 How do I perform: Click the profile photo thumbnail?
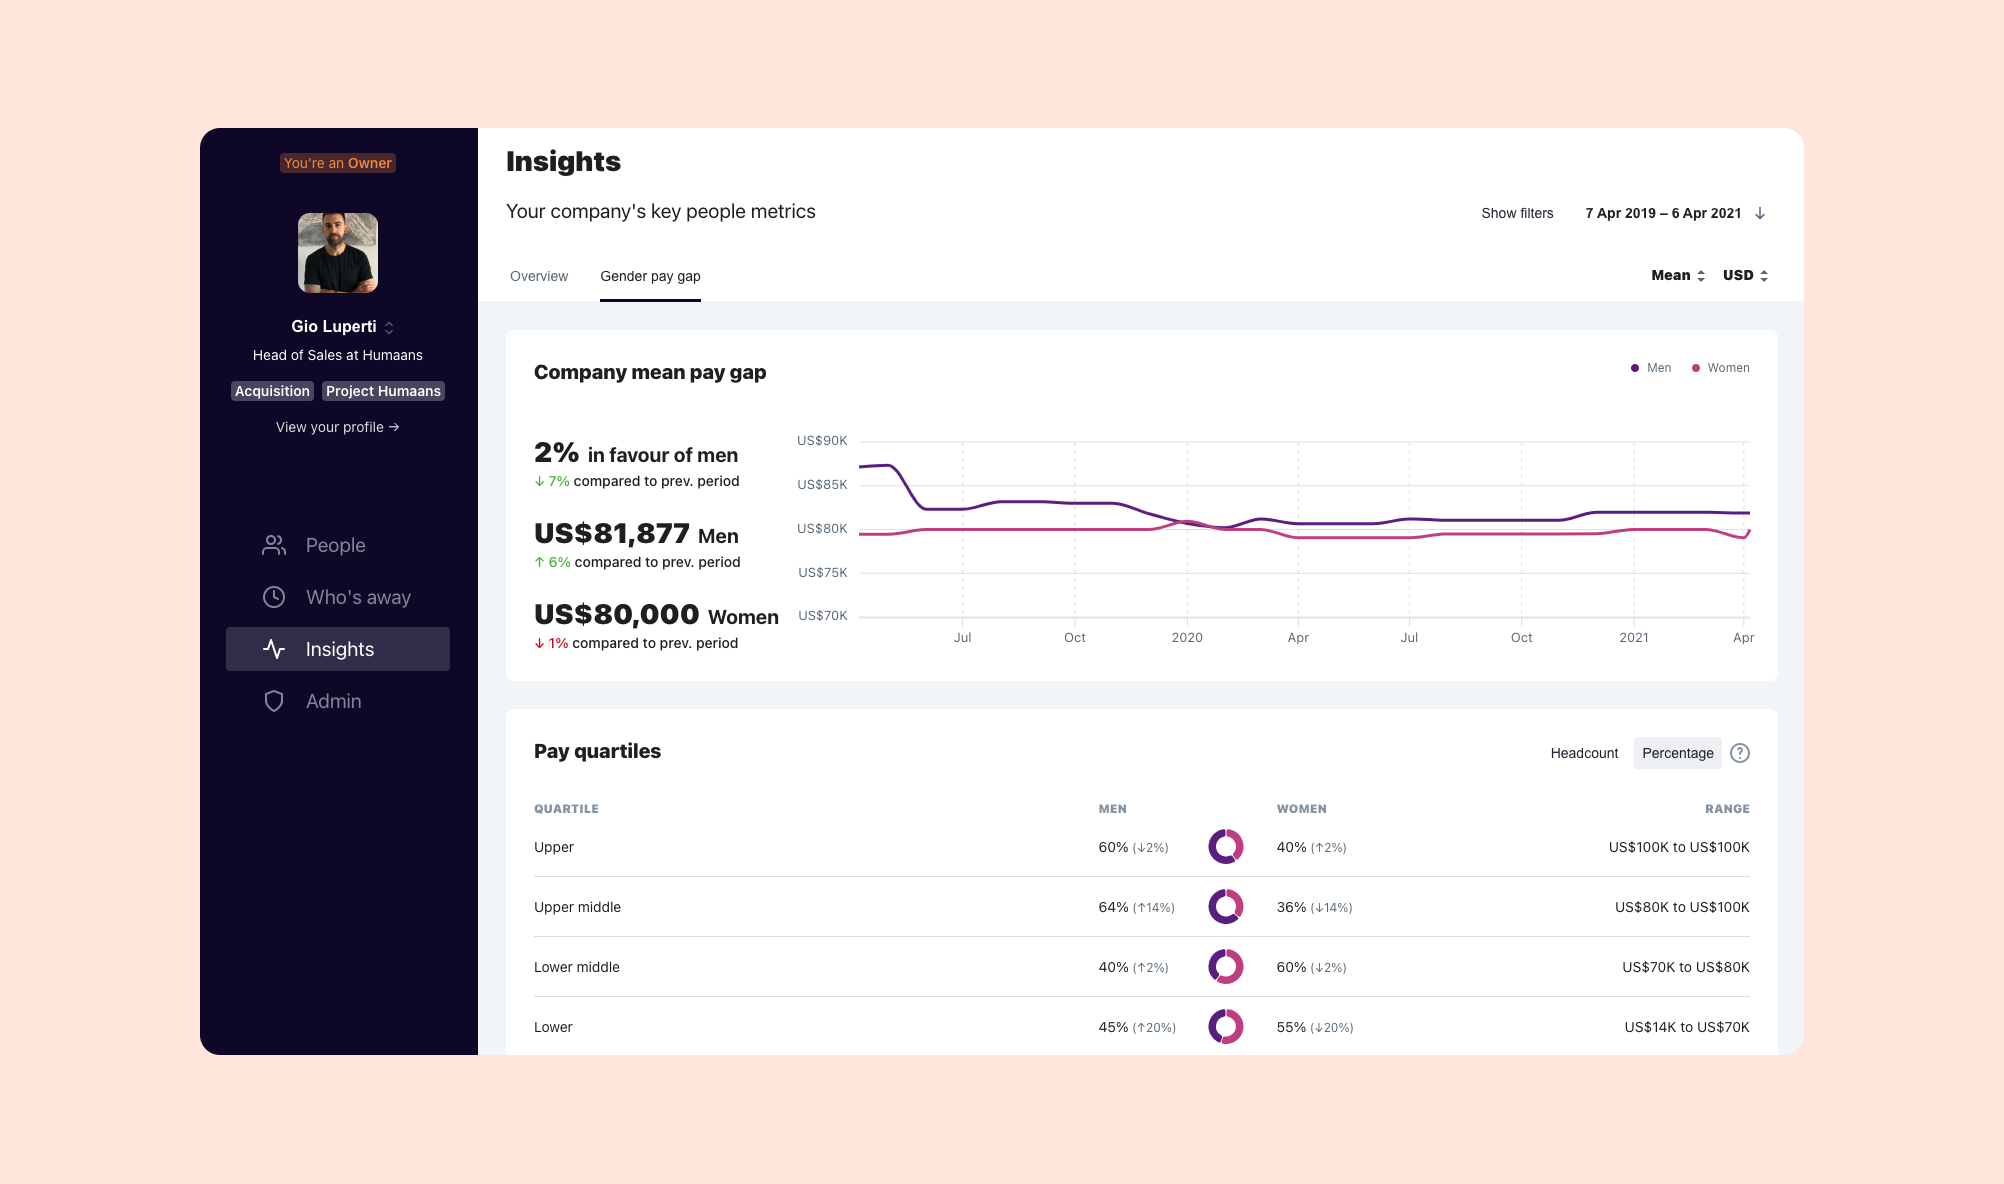point(338,253)
